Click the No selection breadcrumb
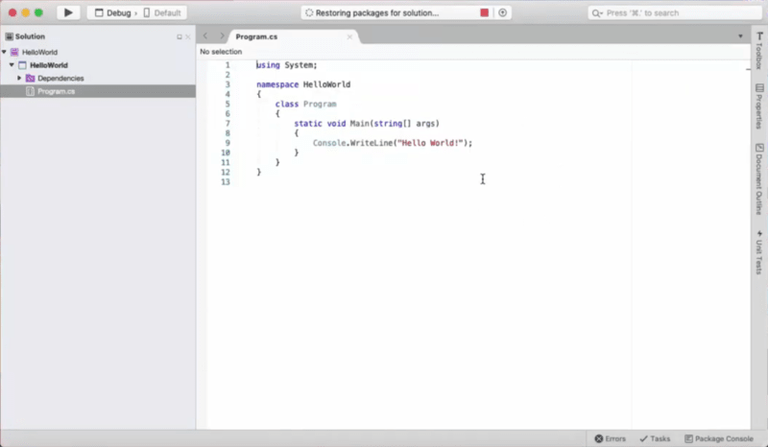This screenshot has width=768, height=447. 221,51
